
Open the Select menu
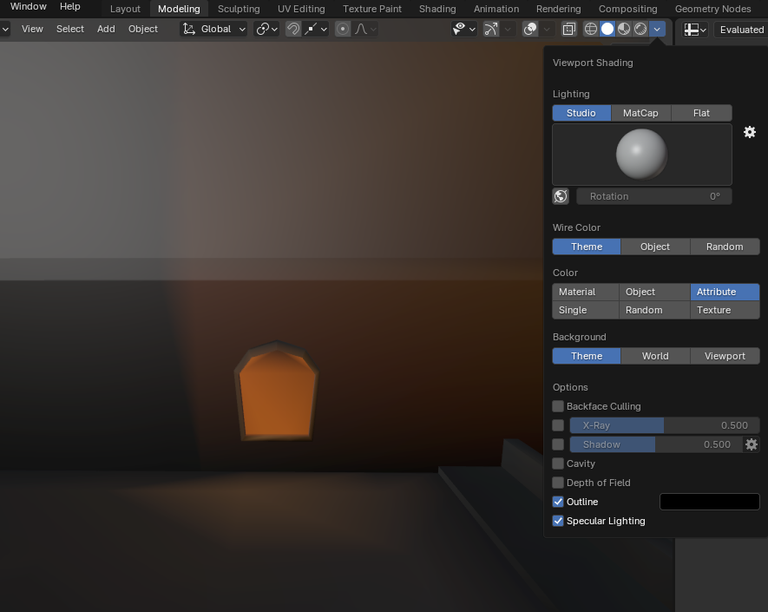click(70, 29)
